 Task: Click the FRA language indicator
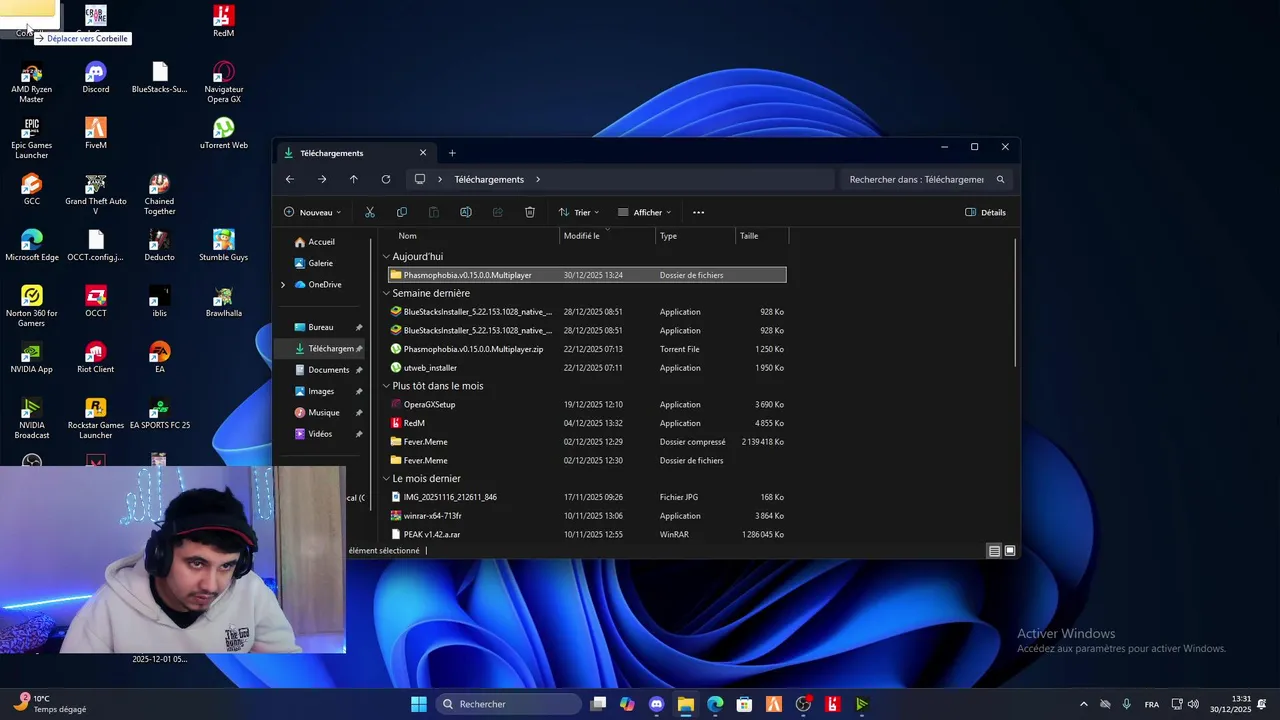click(x=1152, y=704)
